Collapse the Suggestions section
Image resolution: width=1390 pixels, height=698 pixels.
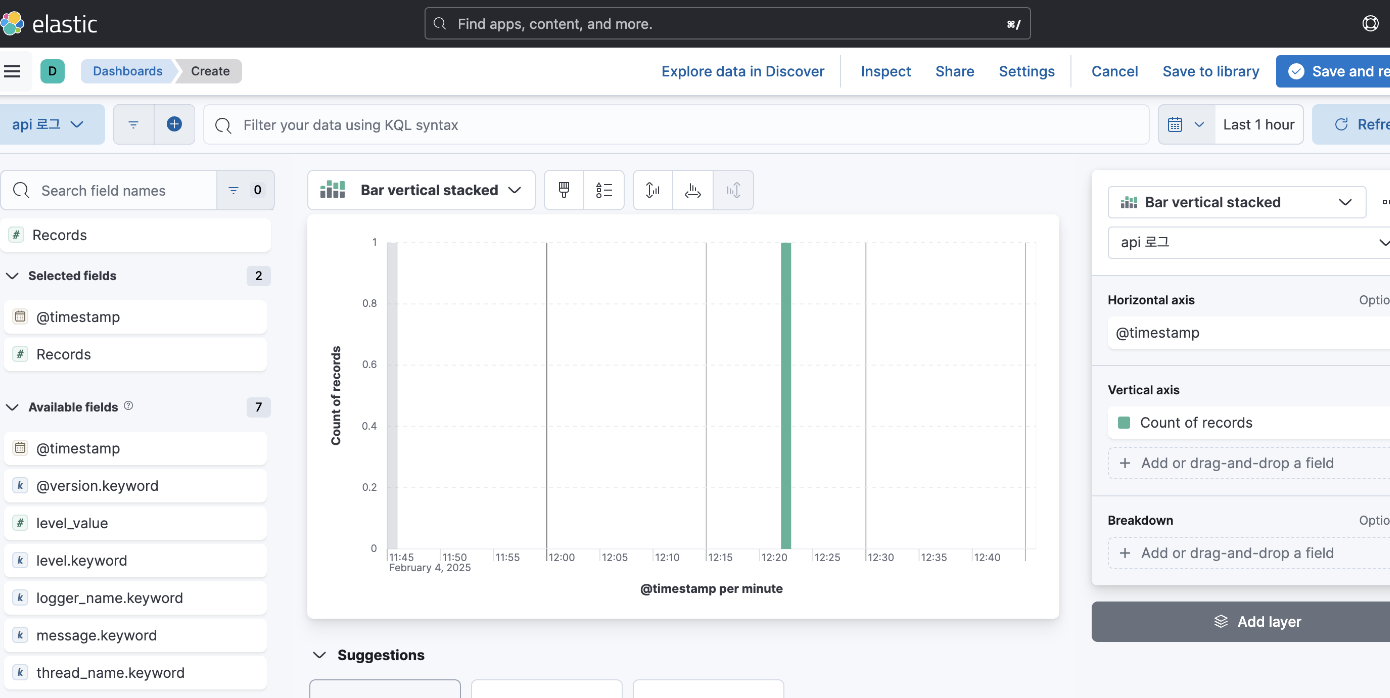[320, 655]
